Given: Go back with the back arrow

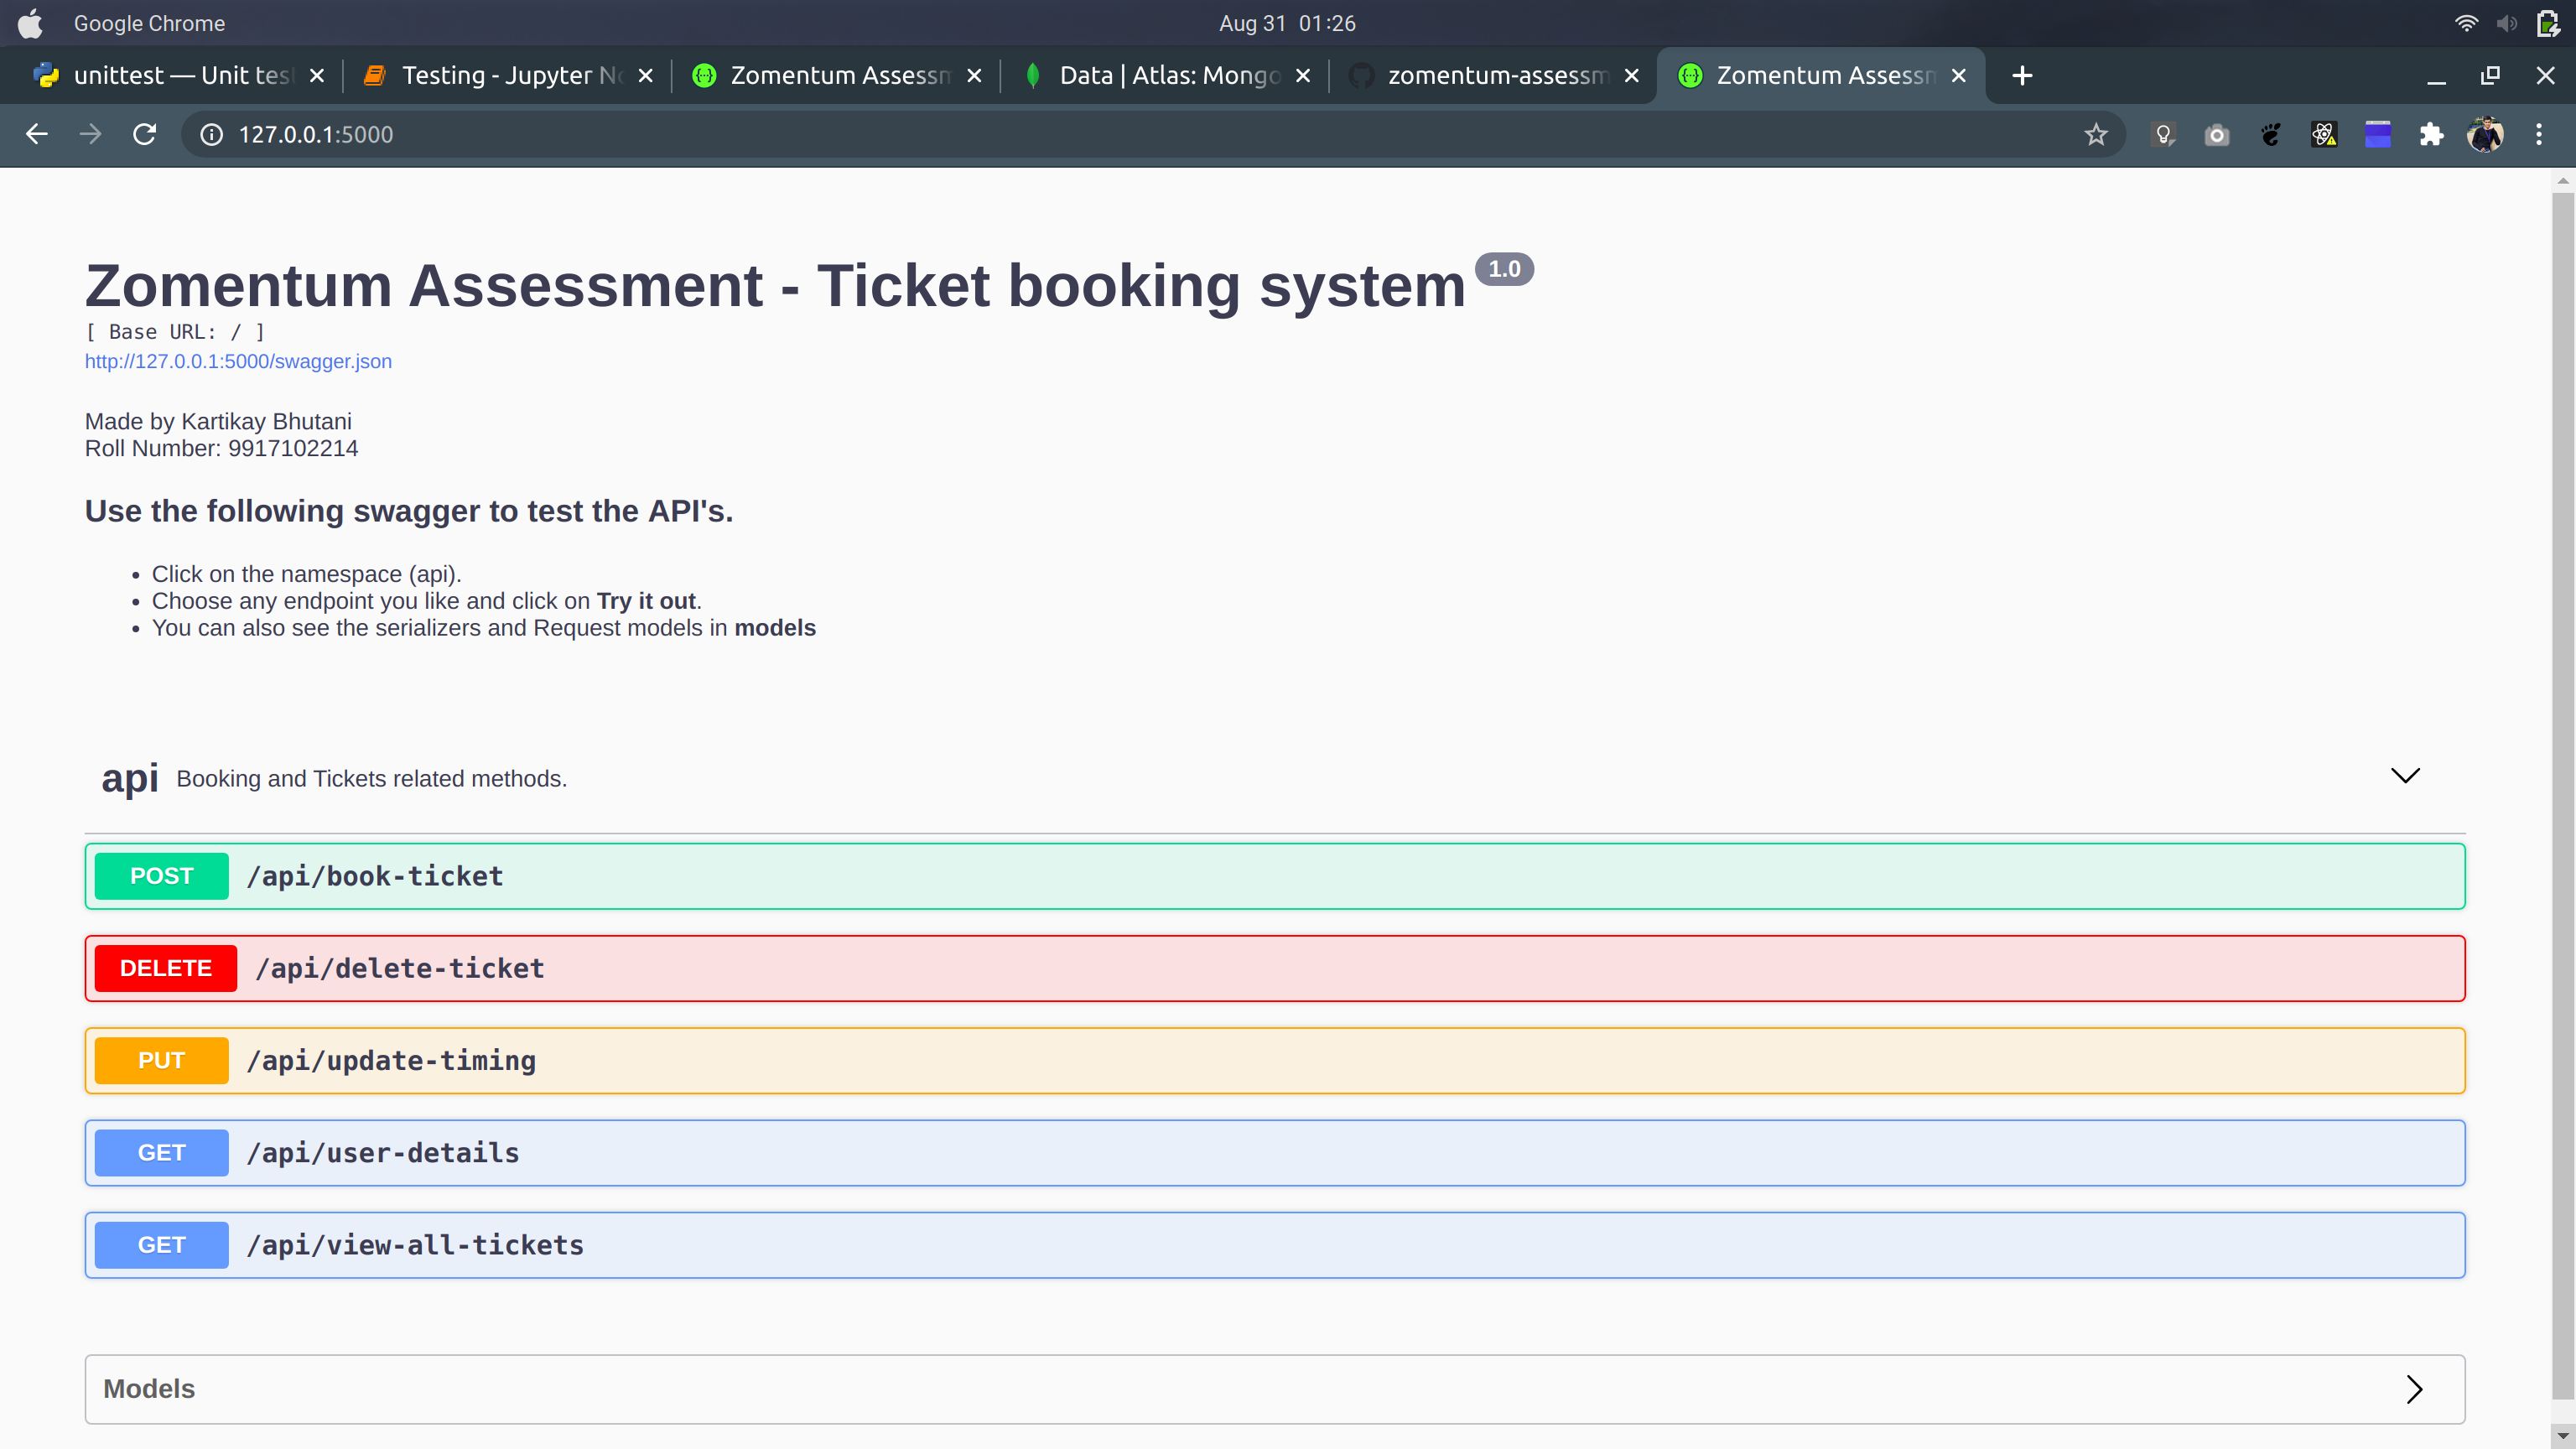Looking at the screenshot, I should pos(37,134).
